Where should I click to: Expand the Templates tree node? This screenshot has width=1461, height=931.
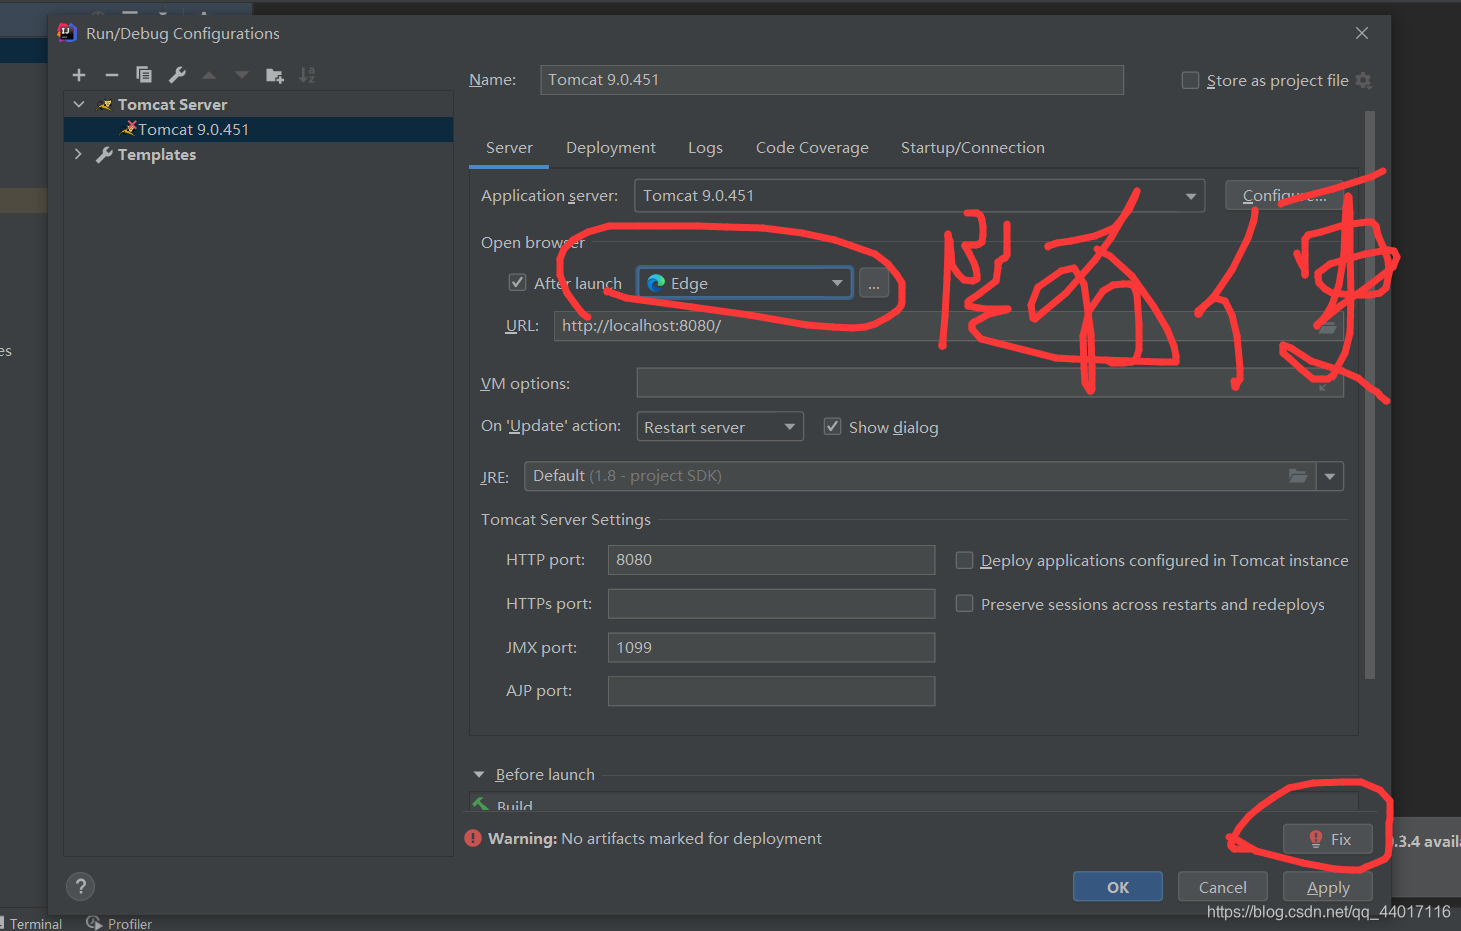(78, 154)
